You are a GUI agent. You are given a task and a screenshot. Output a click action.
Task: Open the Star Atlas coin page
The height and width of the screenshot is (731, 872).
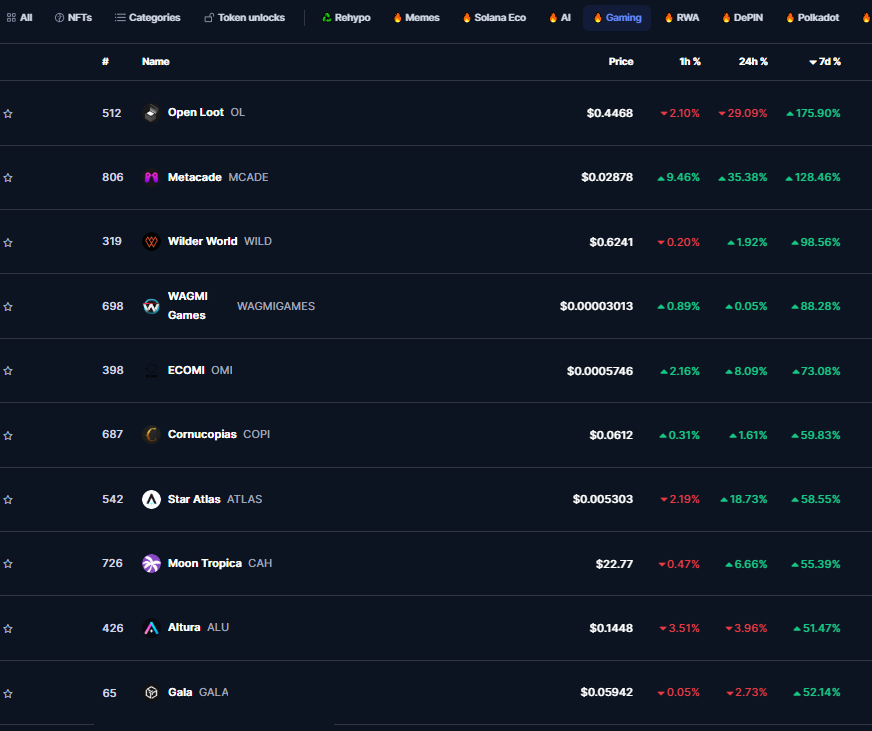[x=194, y=499]
